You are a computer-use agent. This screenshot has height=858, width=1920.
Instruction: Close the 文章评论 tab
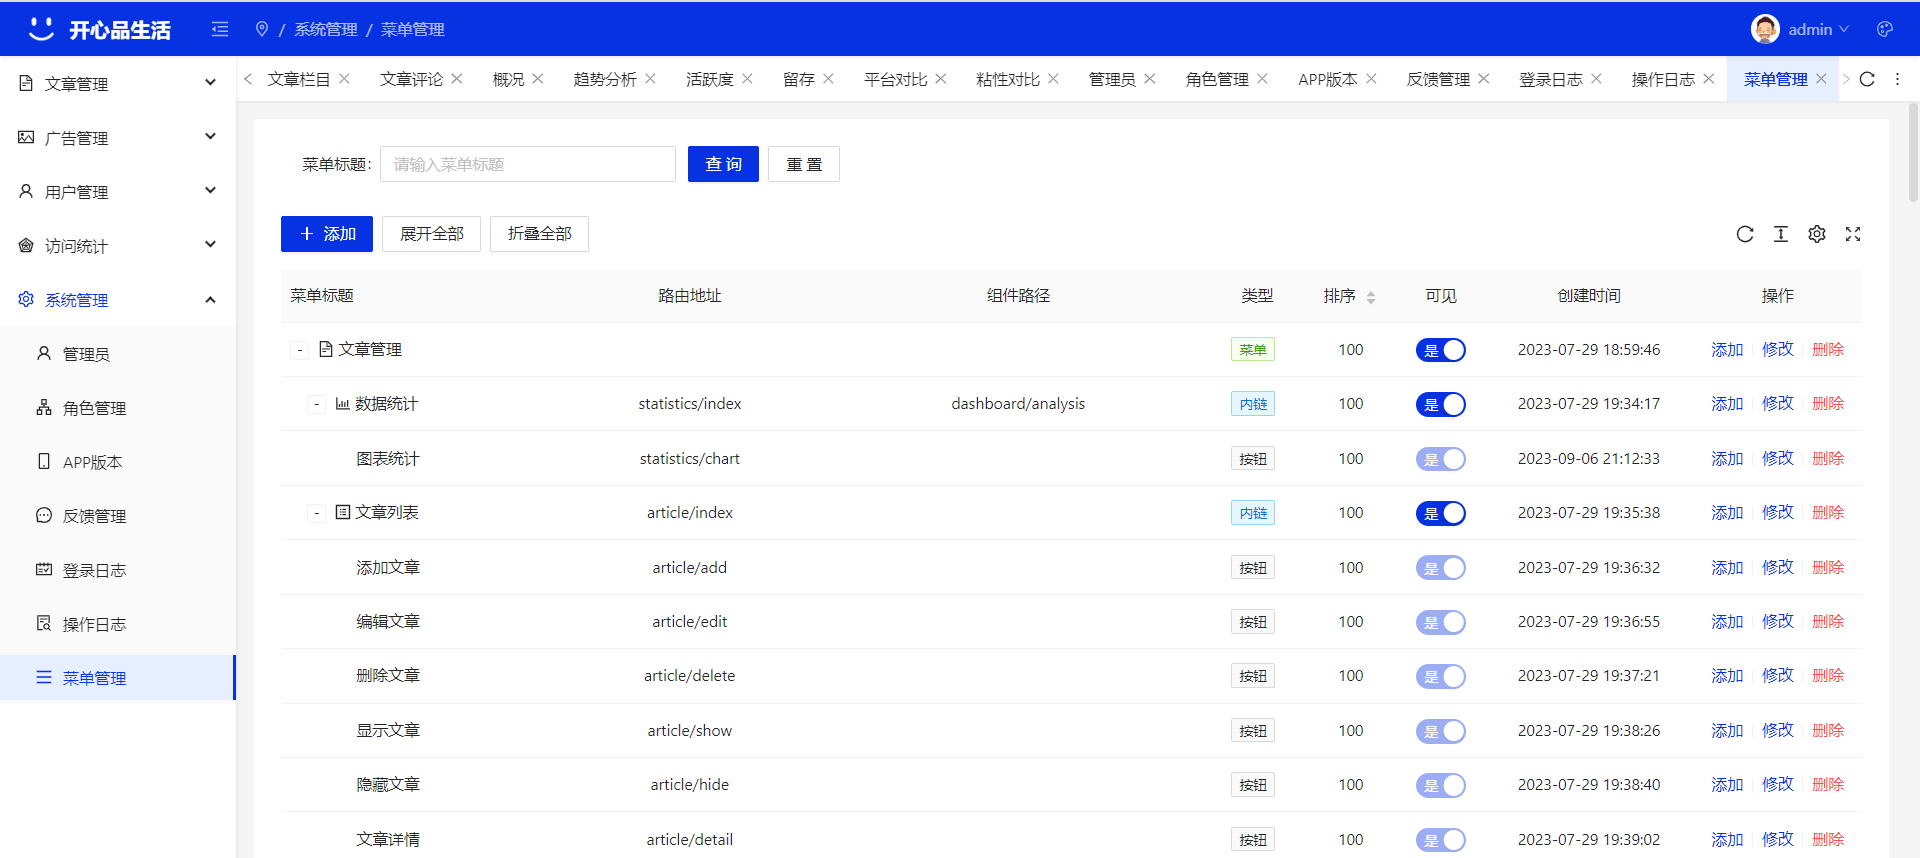point(457,79)
